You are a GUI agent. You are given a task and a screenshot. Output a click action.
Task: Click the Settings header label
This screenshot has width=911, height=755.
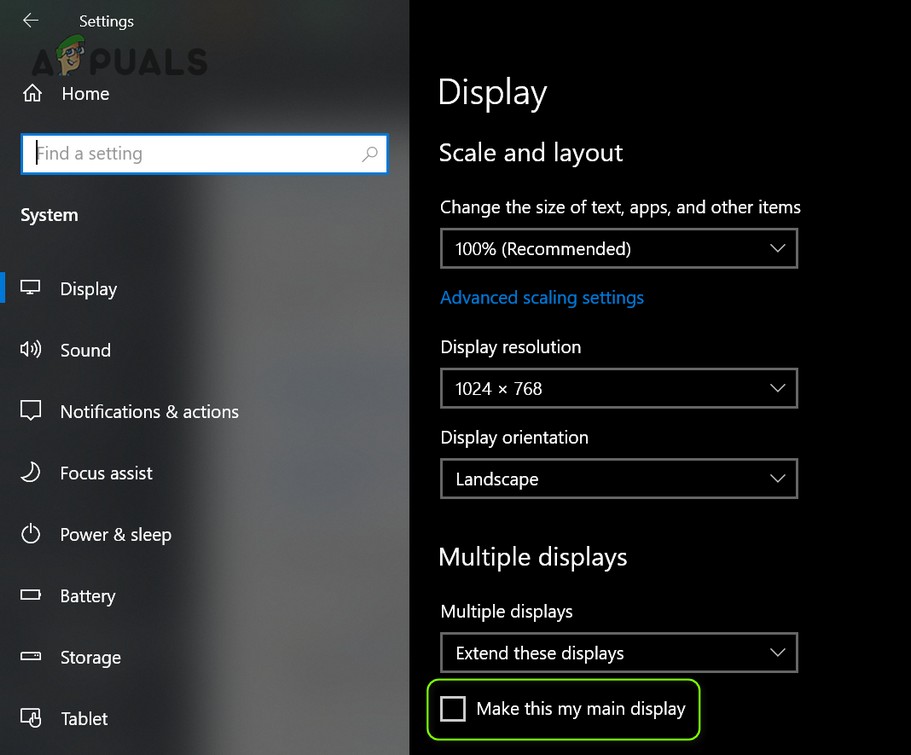(106, 21)
